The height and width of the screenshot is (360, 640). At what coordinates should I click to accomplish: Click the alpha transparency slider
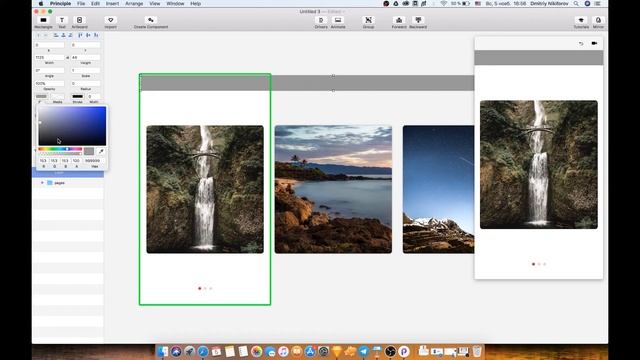60,153
